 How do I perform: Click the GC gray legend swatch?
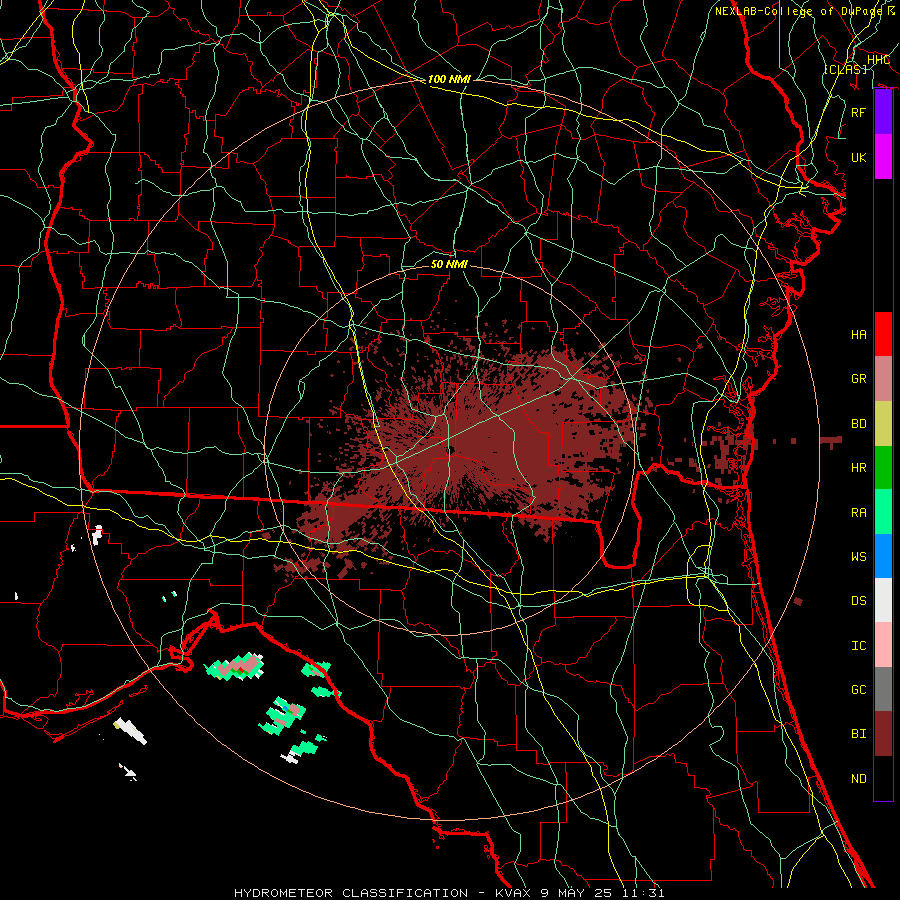(883, 689)
